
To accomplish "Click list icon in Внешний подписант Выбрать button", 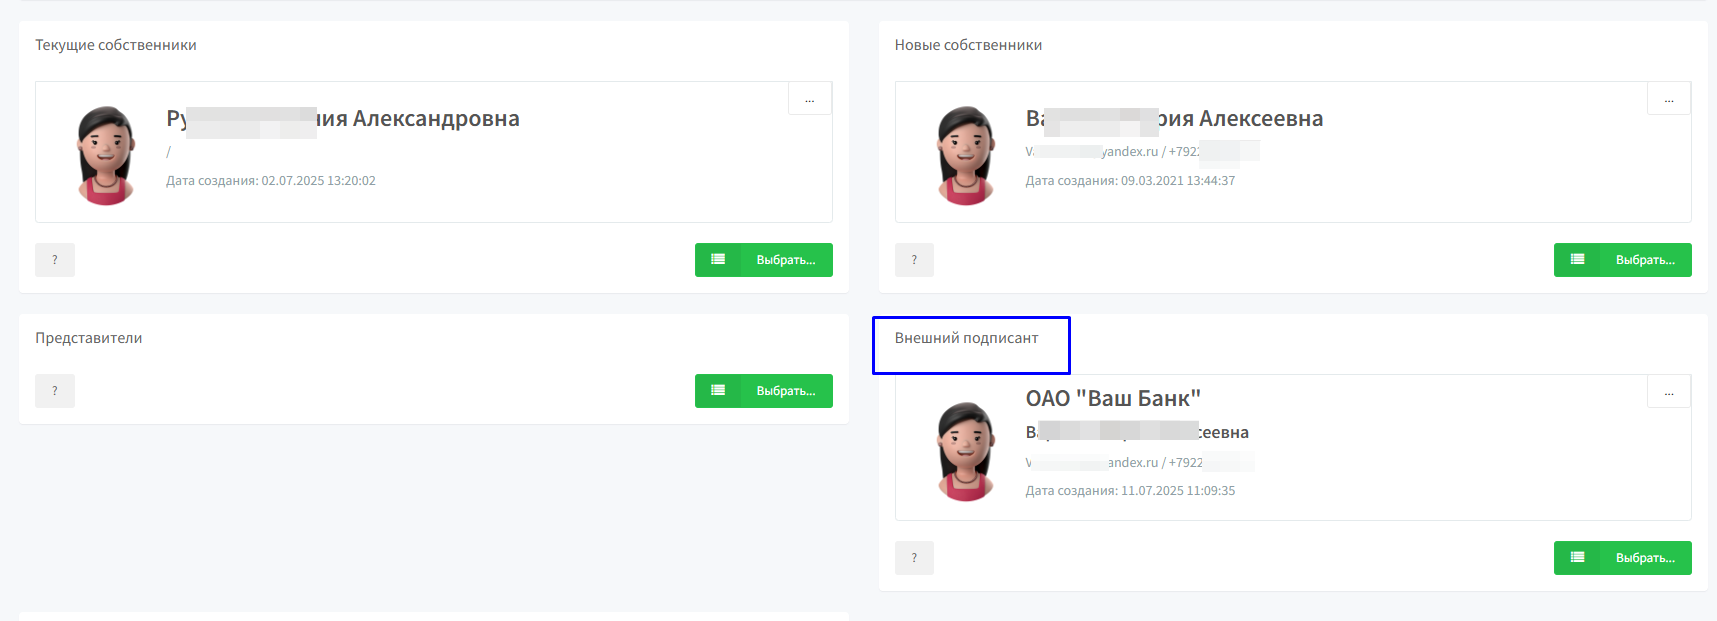I will (1577, 558).
